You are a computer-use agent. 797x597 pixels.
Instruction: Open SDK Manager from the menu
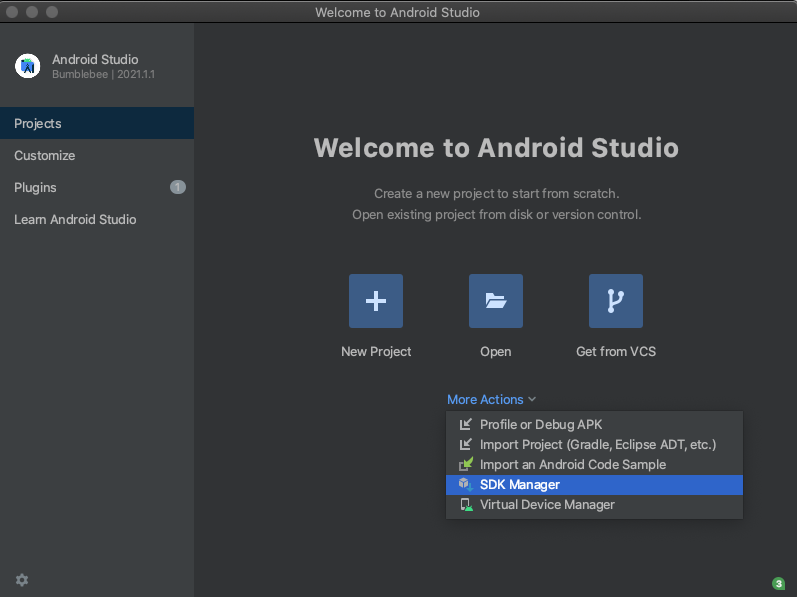tap(594, 485)
